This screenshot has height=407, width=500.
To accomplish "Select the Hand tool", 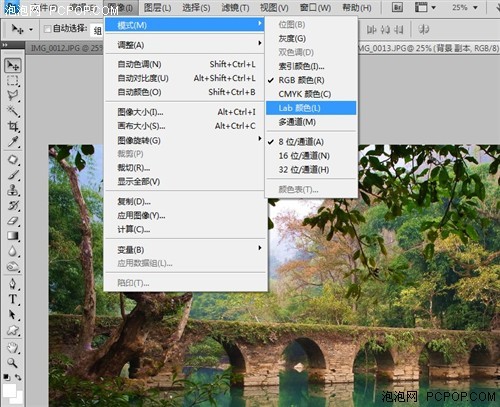I will (13, 348).
